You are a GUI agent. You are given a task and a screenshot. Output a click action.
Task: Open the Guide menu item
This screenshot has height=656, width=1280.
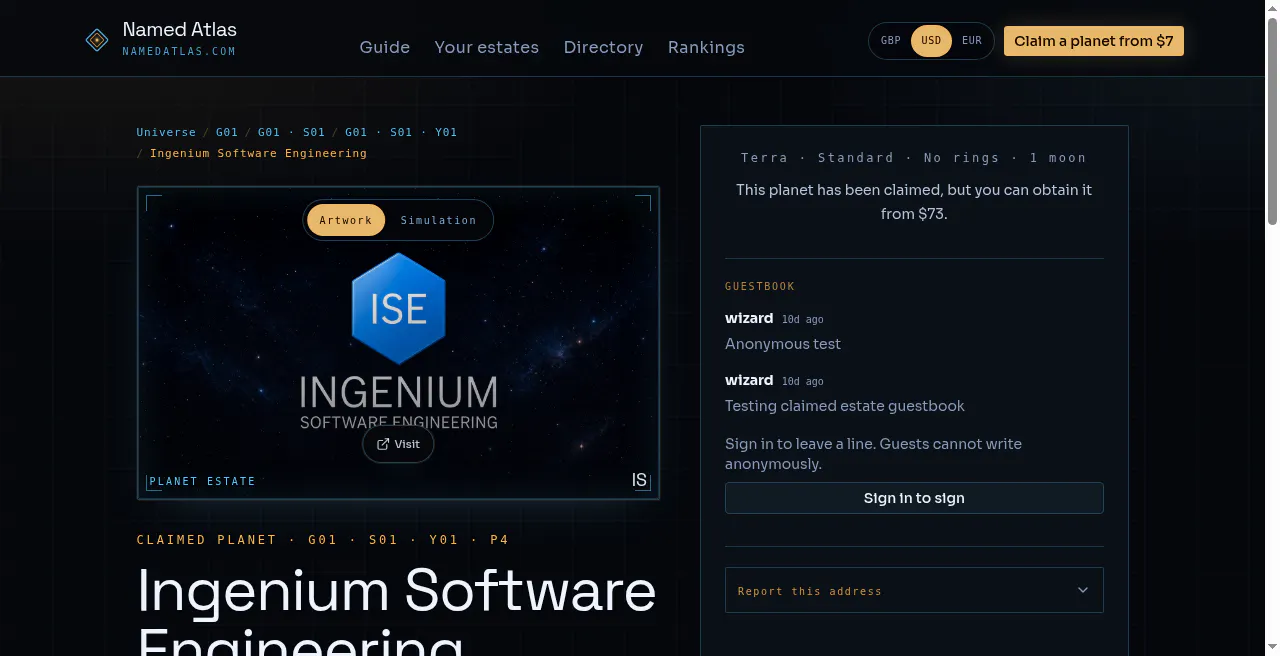point(385,47)
